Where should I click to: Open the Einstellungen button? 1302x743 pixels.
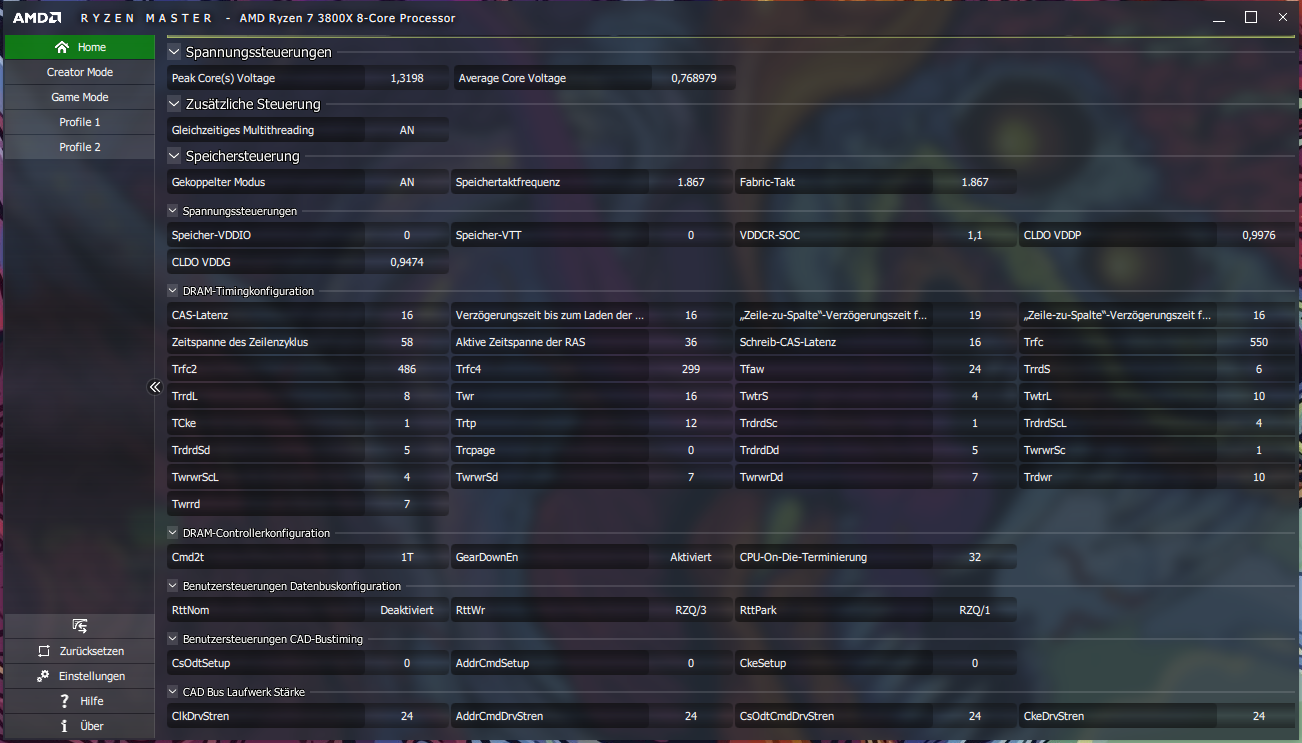point(80,676)
